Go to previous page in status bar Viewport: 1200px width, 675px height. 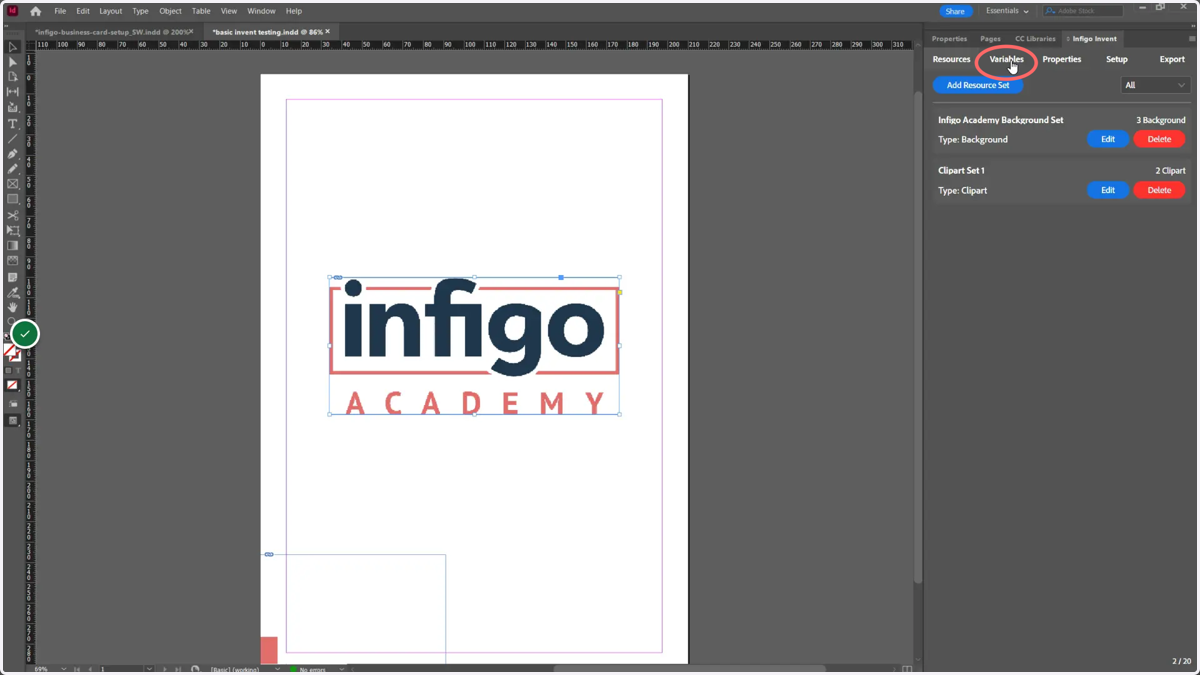(x=90, y=669)
